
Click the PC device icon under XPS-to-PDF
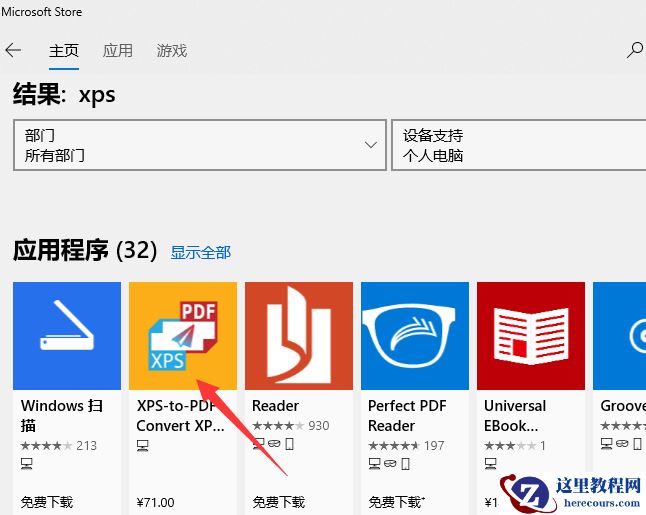coord(143,445)
